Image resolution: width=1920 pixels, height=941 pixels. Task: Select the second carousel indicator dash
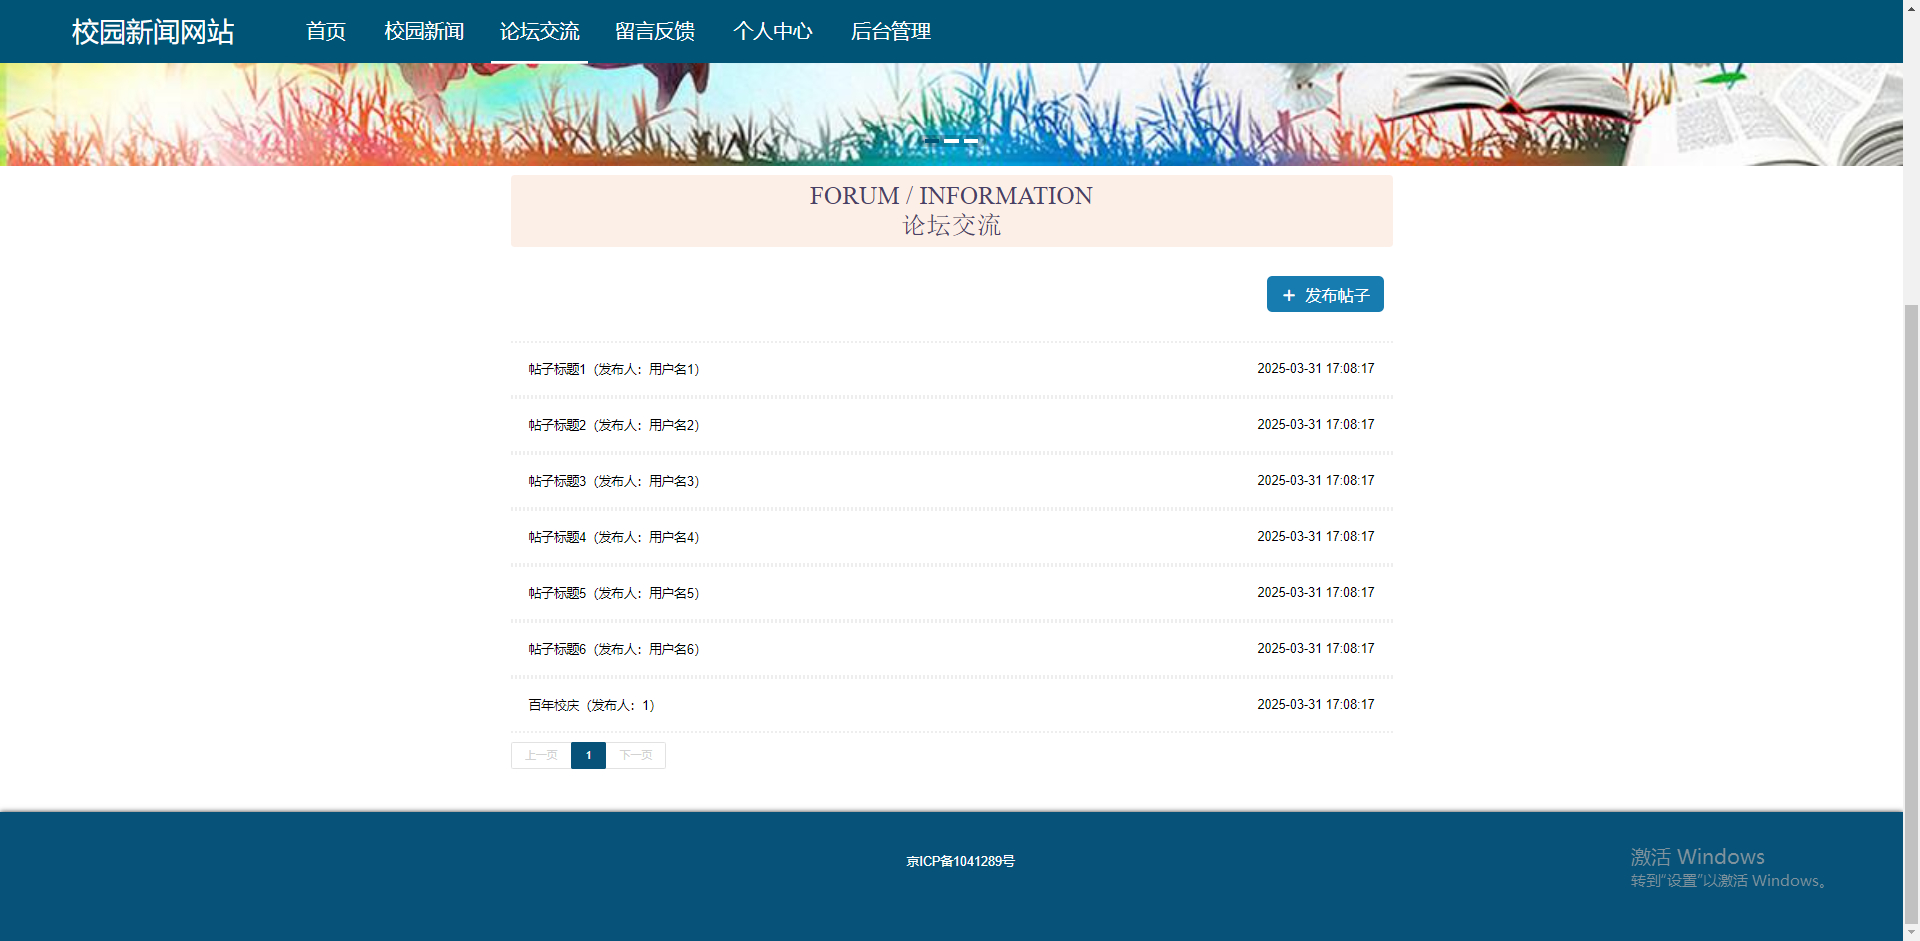click(951, 142)
